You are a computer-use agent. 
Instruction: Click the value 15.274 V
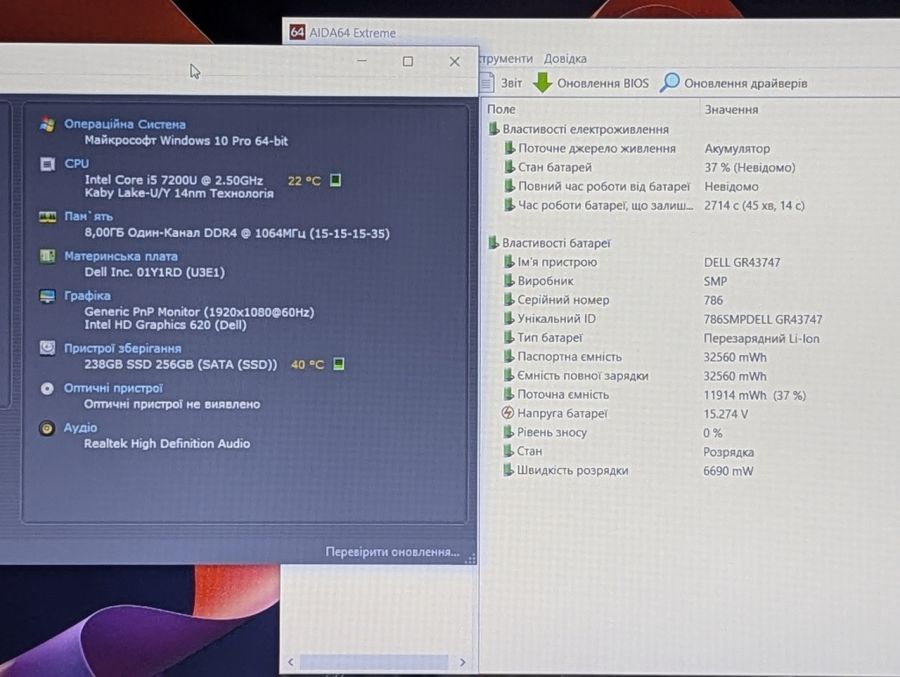(726, 414)
